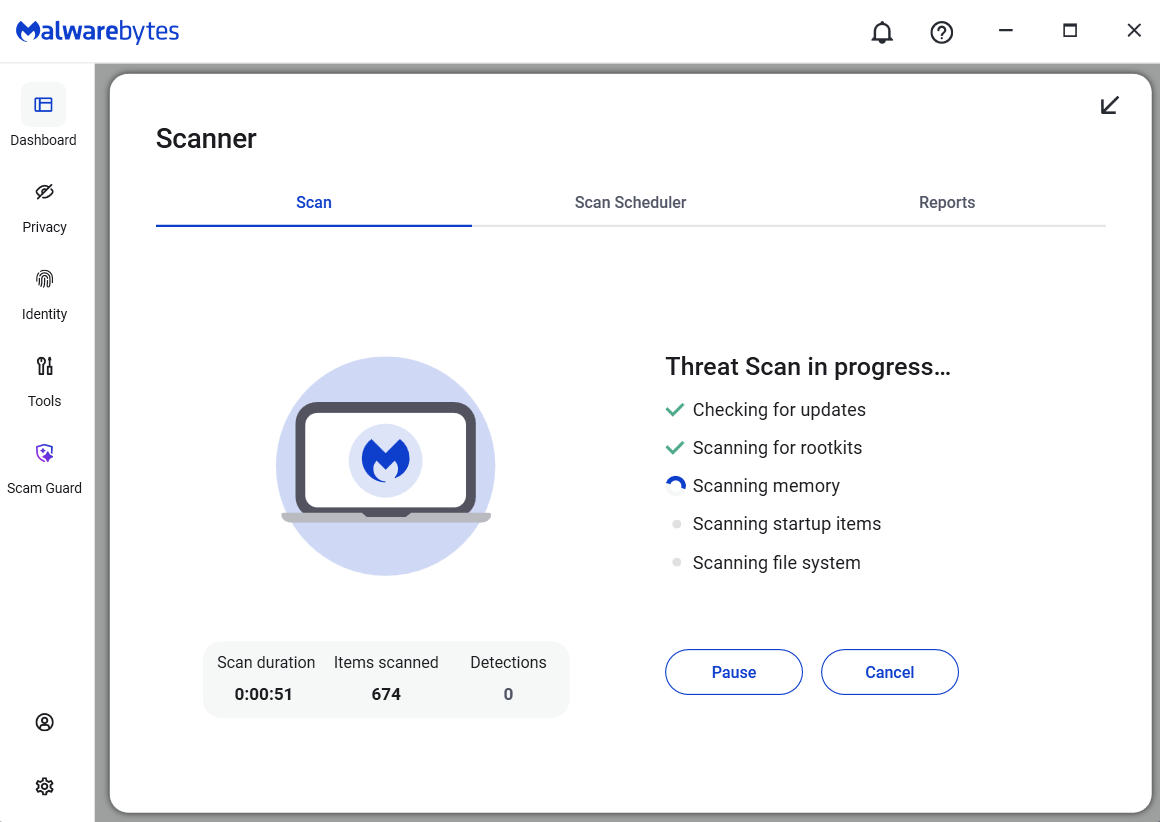
Task: Click the 'Scanning startup items' text
Action: coord(787,524)
